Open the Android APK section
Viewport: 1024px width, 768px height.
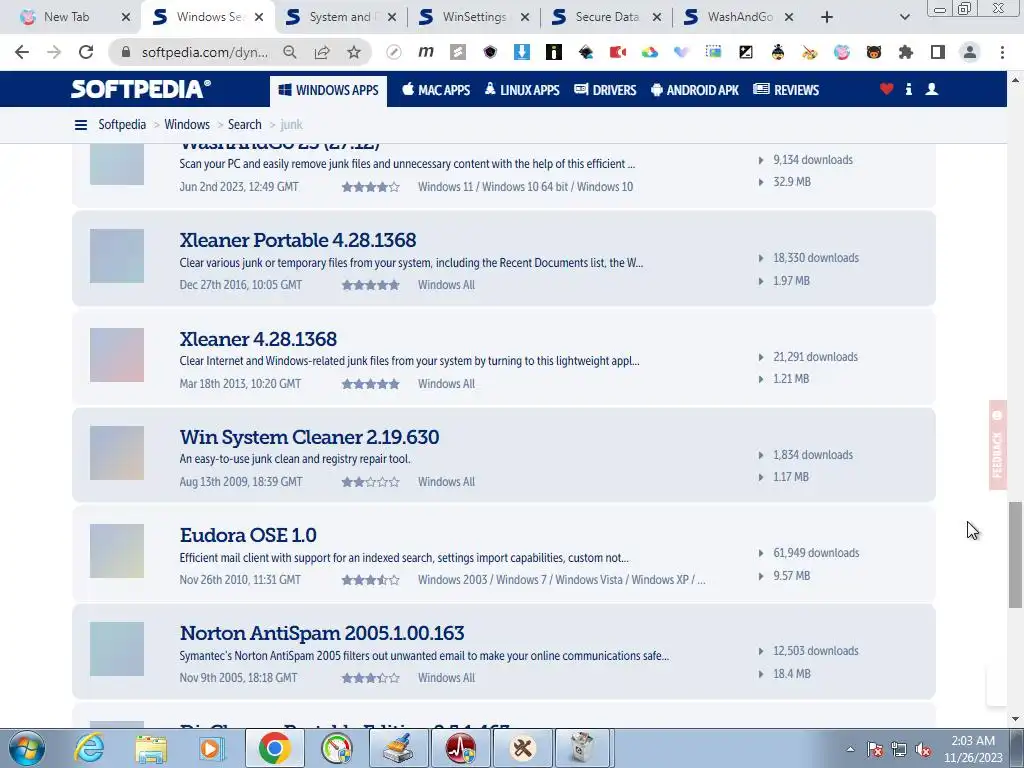tap(695, 90)
